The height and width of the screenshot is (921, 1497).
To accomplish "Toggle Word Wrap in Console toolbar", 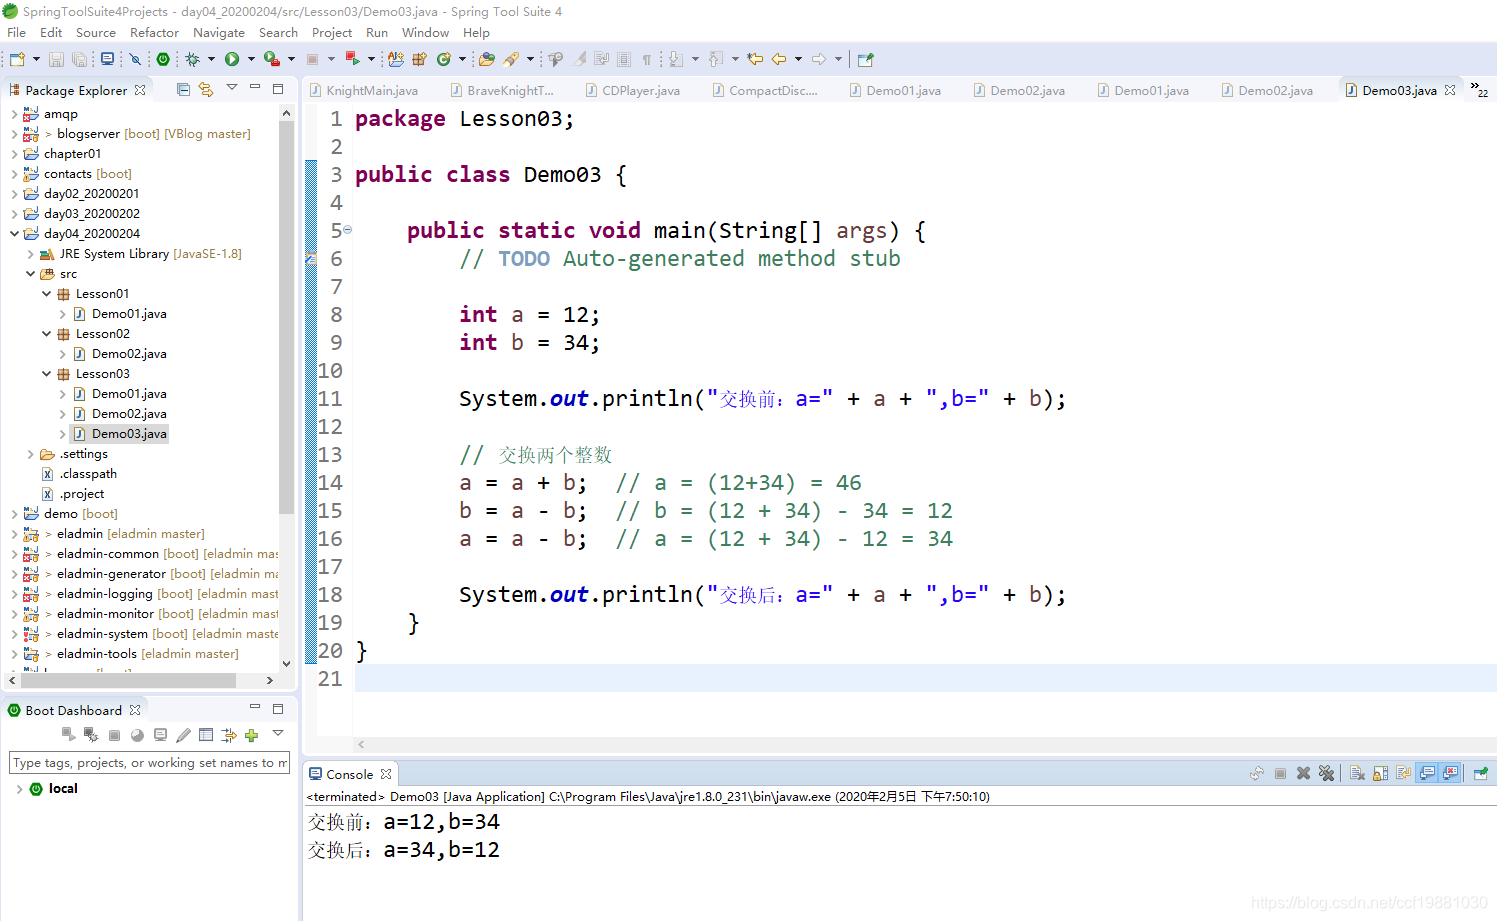I will click(x=1404, y=773).
